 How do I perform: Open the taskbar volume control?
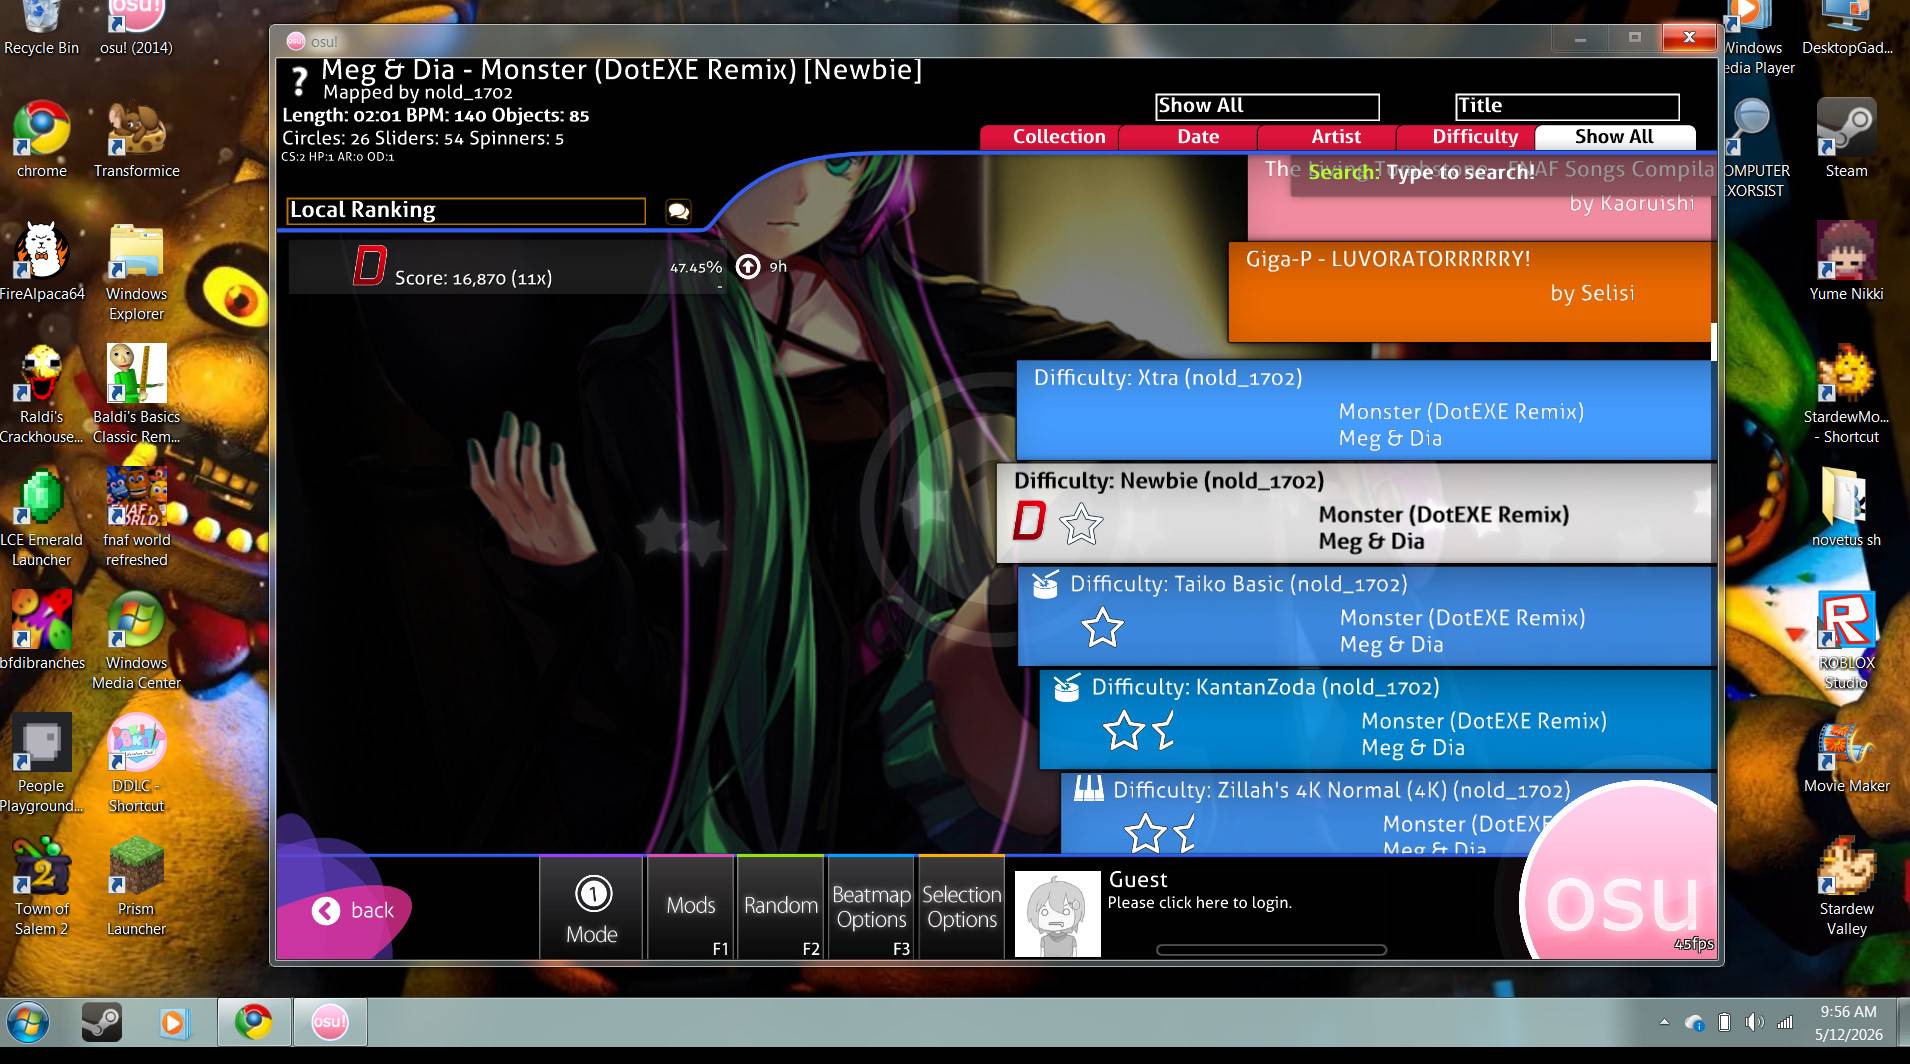point(1754,1022)
